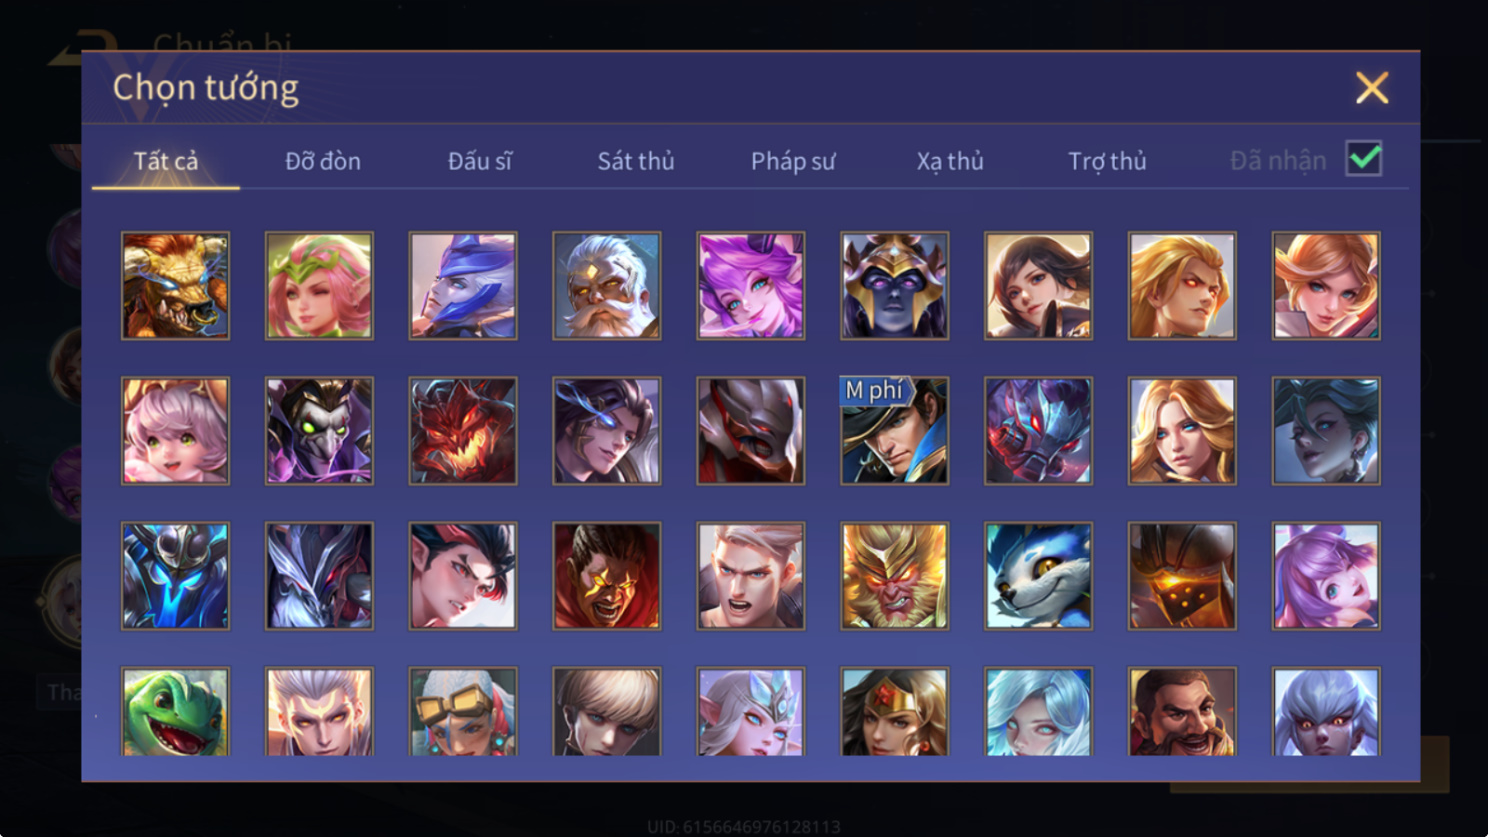The image size is (1488, 837).
Task: Pick the plague-mask hero with green eyes
Action: tap(319, 431)
